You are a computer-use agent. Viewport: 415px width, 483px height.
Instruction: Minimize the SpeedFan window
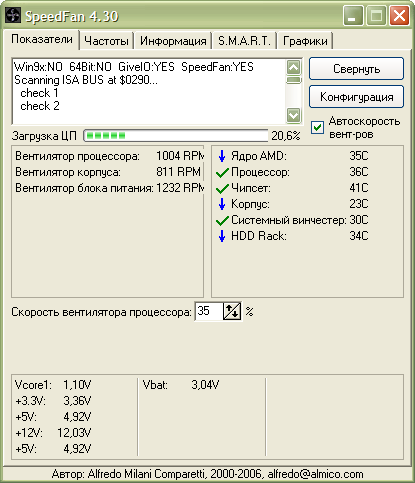(353, 16)
